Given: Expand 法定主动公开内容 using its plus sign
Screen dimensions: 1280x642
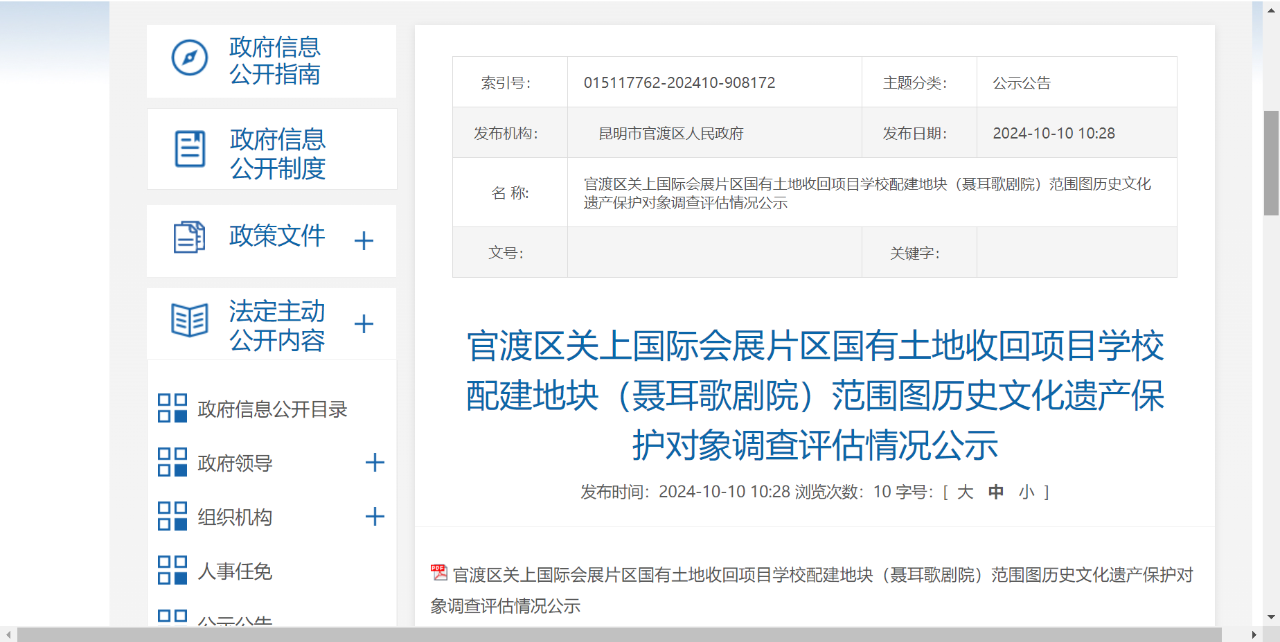Looking at the screenshot, I should [364, 324].
